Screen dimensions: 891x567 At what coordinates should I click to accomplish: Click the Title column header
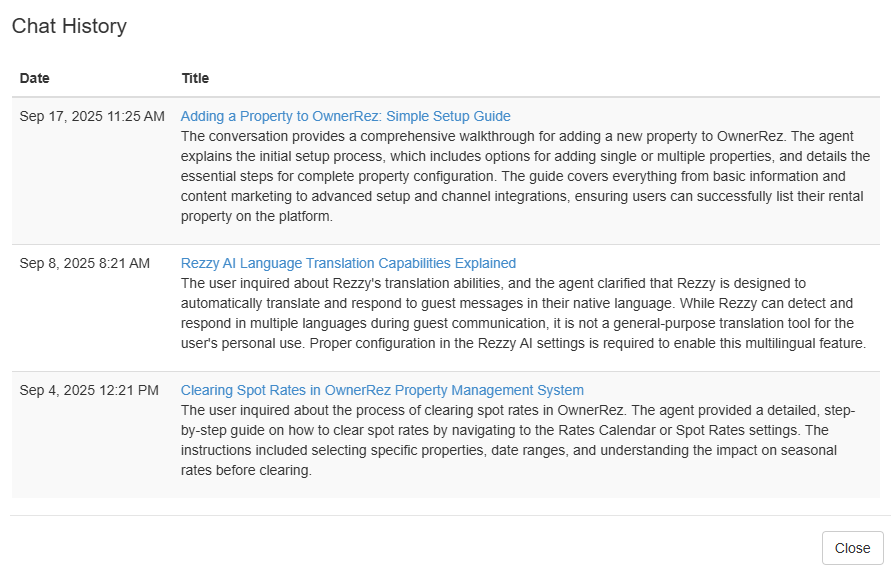click(195, 78)
